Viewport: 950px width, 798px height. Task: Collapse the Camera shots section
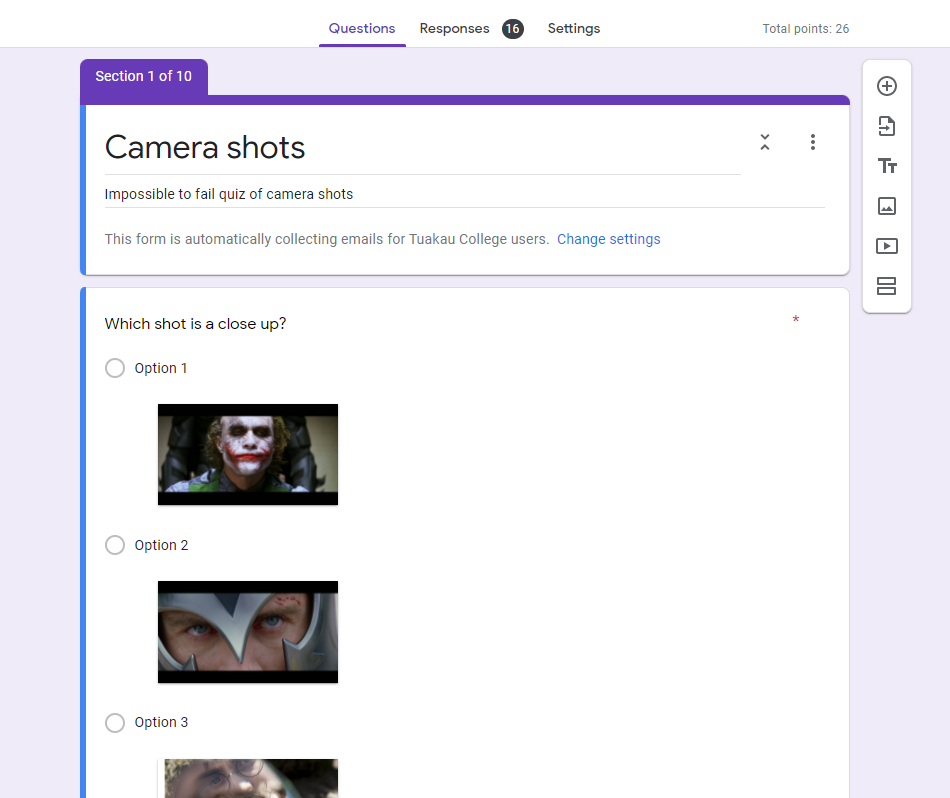pyautogui.click(x=765, y=142)
